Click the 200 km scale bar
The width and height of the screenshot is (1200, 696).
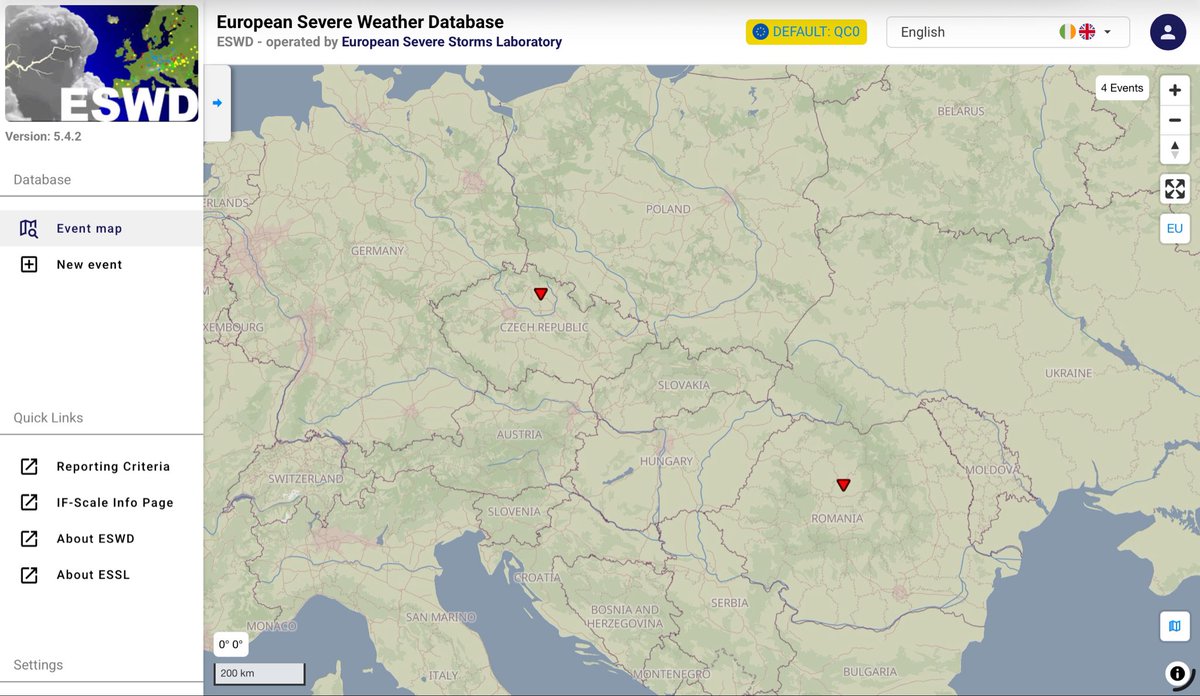[260, 673]
